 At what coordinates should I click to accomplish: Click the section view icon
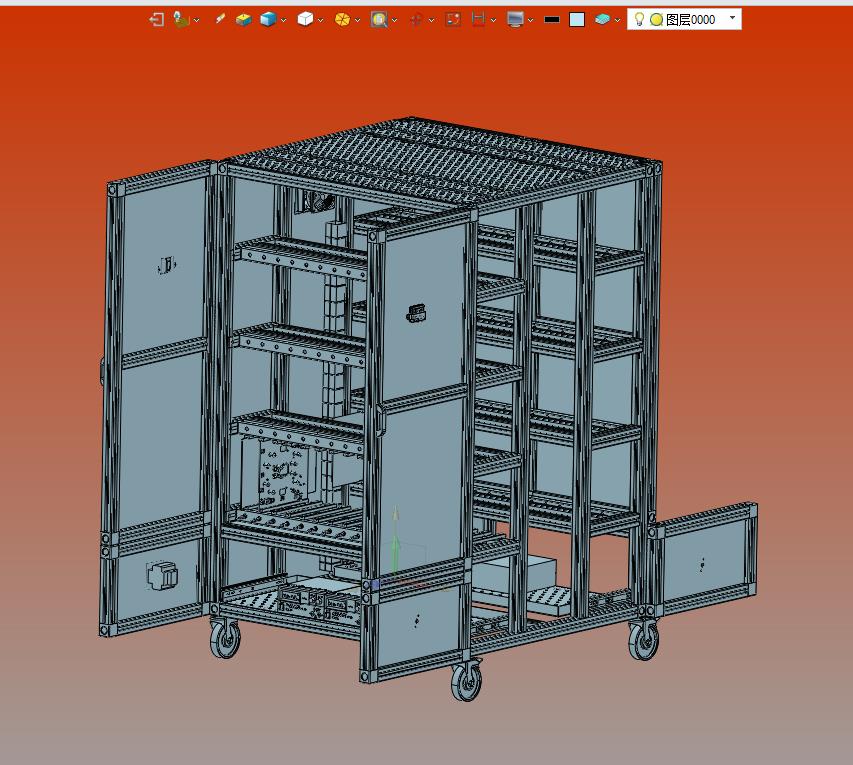pyautogui.click(x=478, y=19)
